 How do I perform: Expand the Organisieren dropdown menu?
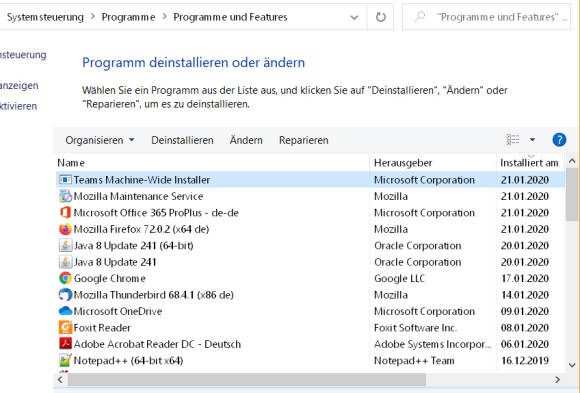click(x=100, y=140)
